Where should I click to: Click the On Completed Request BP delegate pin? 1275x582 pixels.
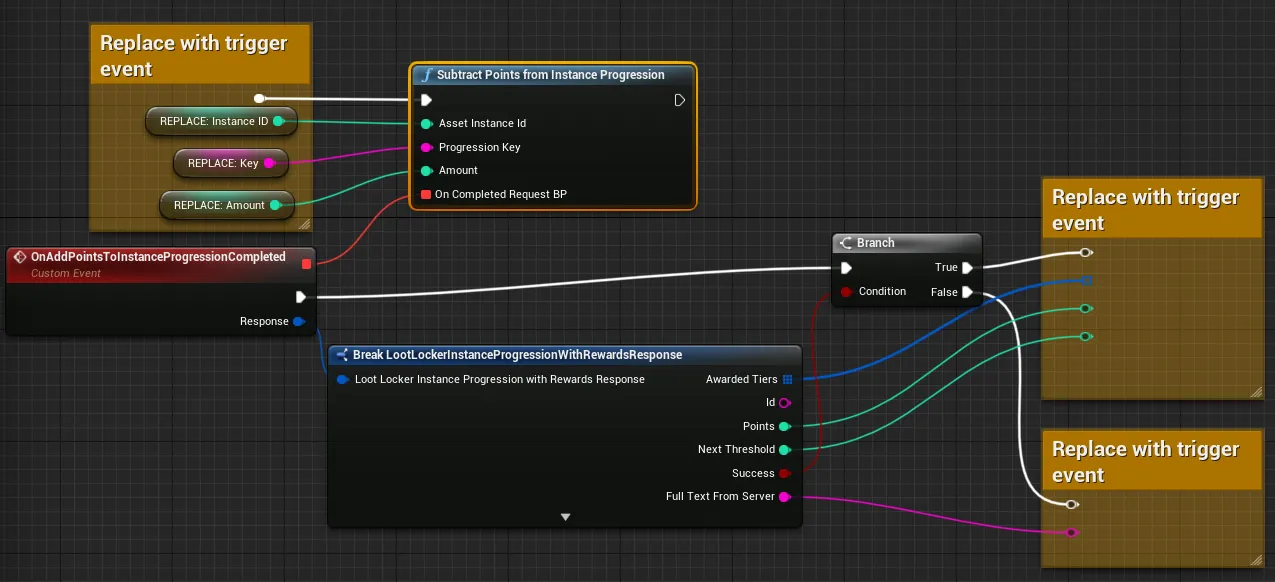click(426, 194)
